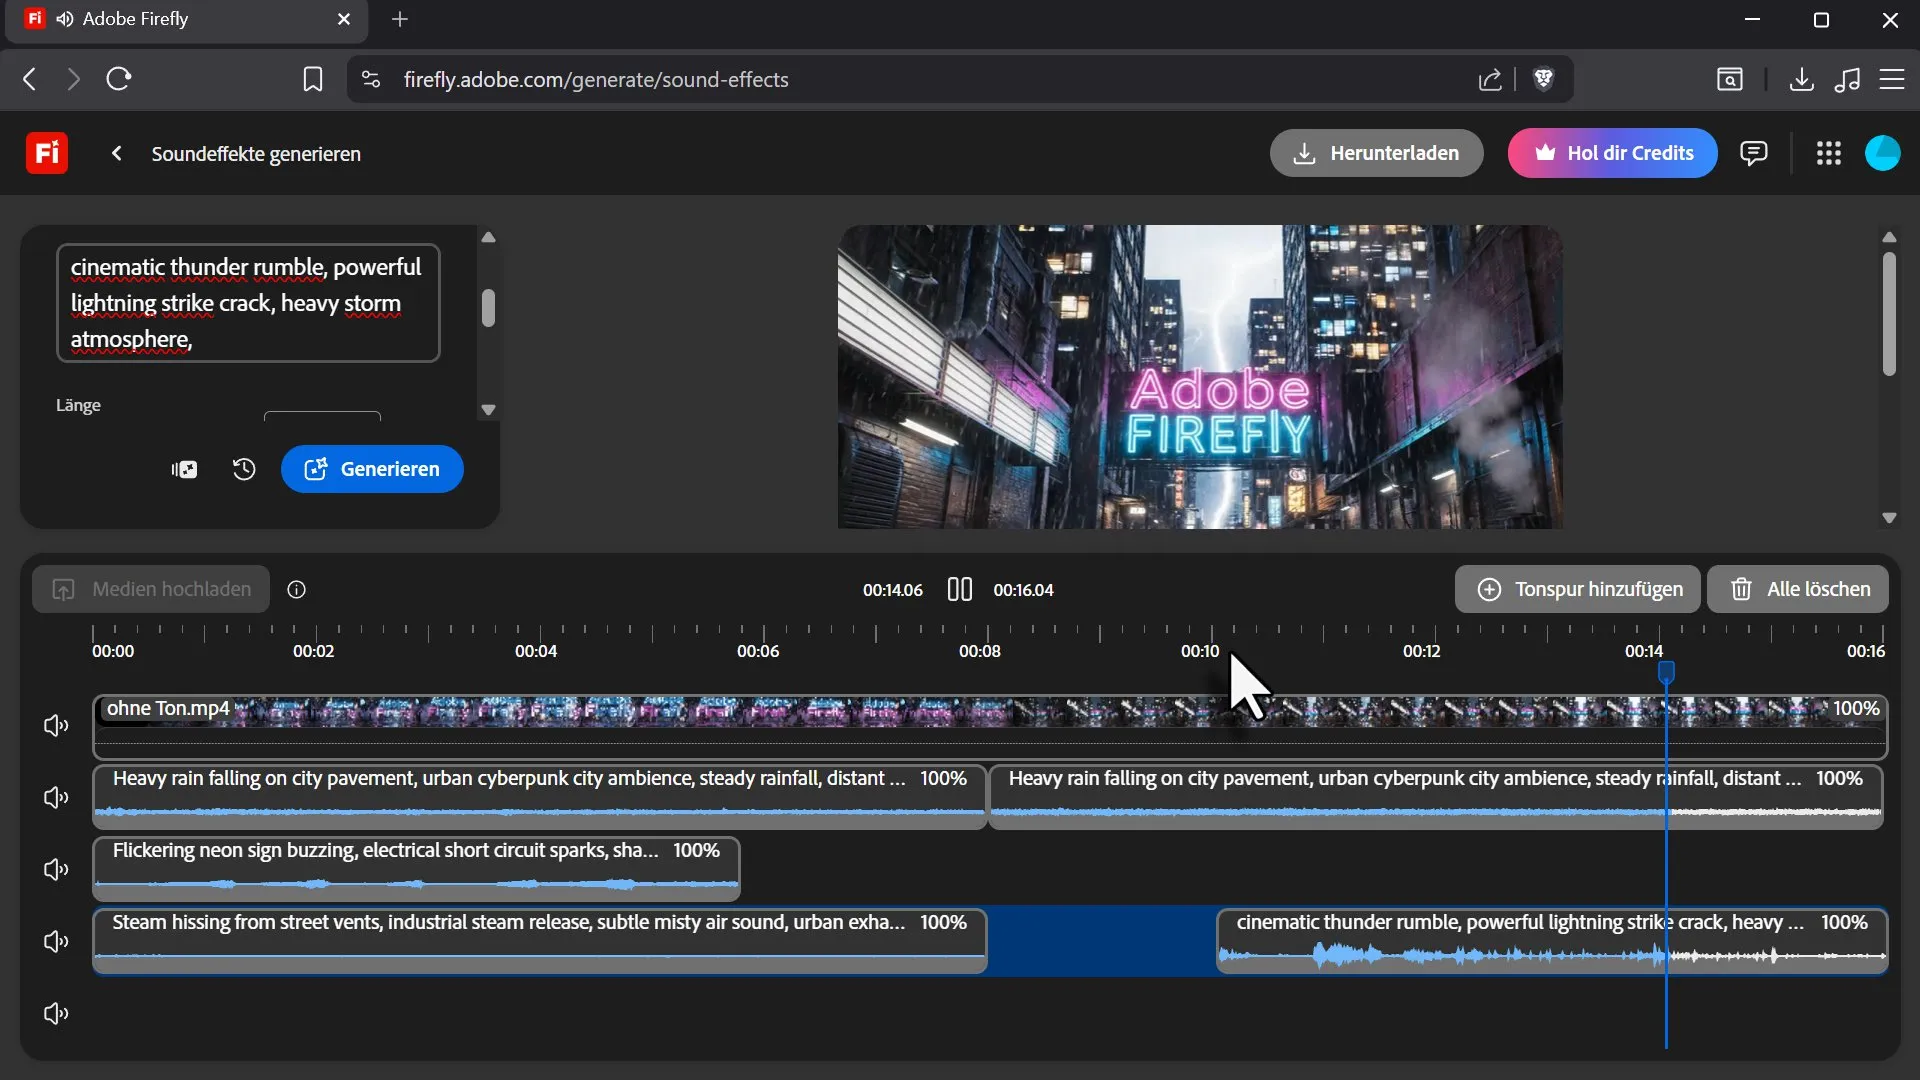This screenshot has width=1920, height=1080.
Task: Open the apps grid menu
Action: point(1828,153)
